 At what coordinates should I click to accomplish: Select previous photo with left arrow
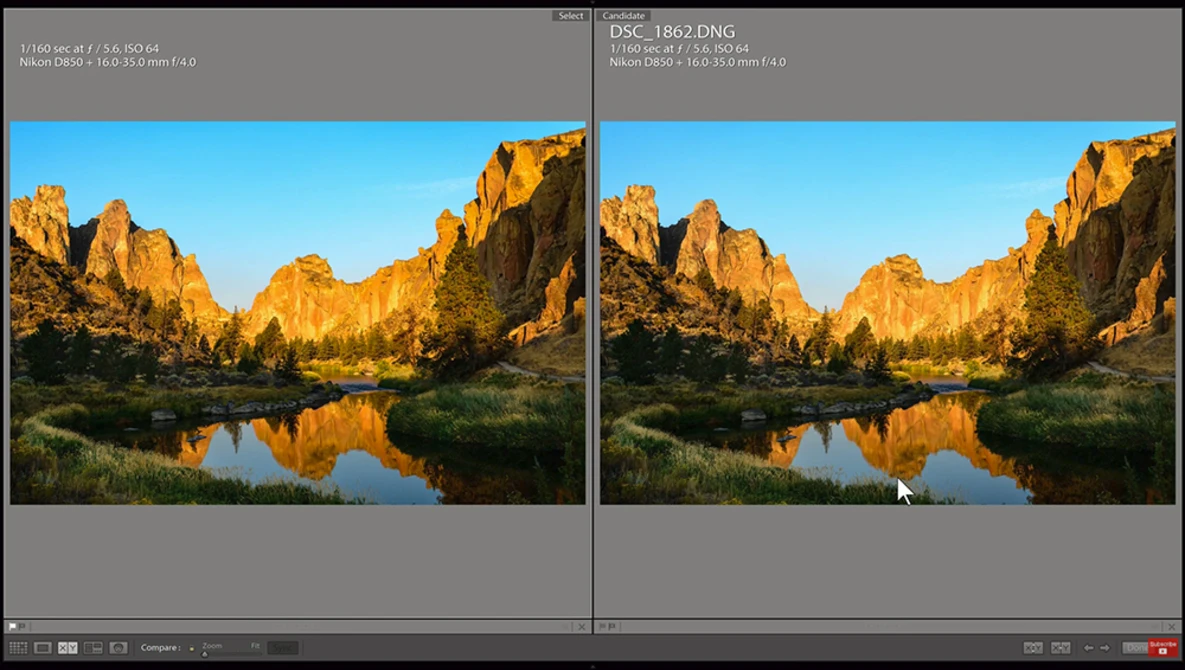(x=1088, y=648)
